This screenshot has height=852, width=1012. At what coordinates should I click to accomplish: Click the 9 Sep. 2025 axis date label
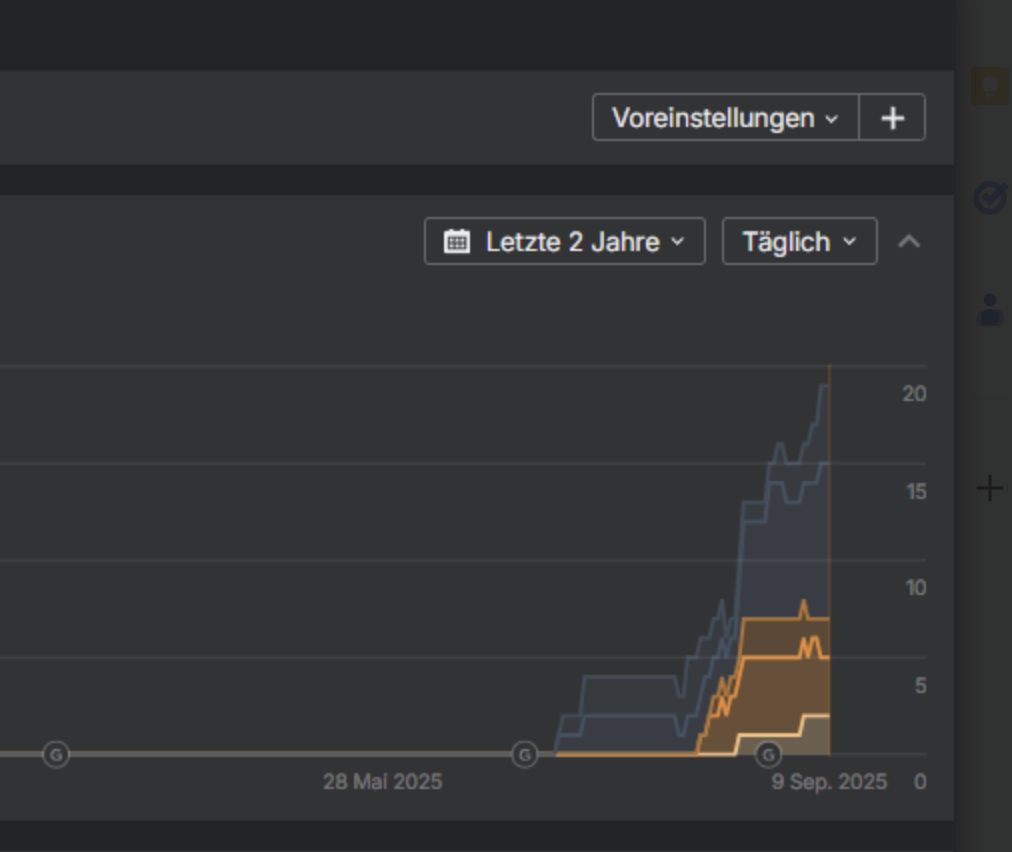(x=829, y=782)
